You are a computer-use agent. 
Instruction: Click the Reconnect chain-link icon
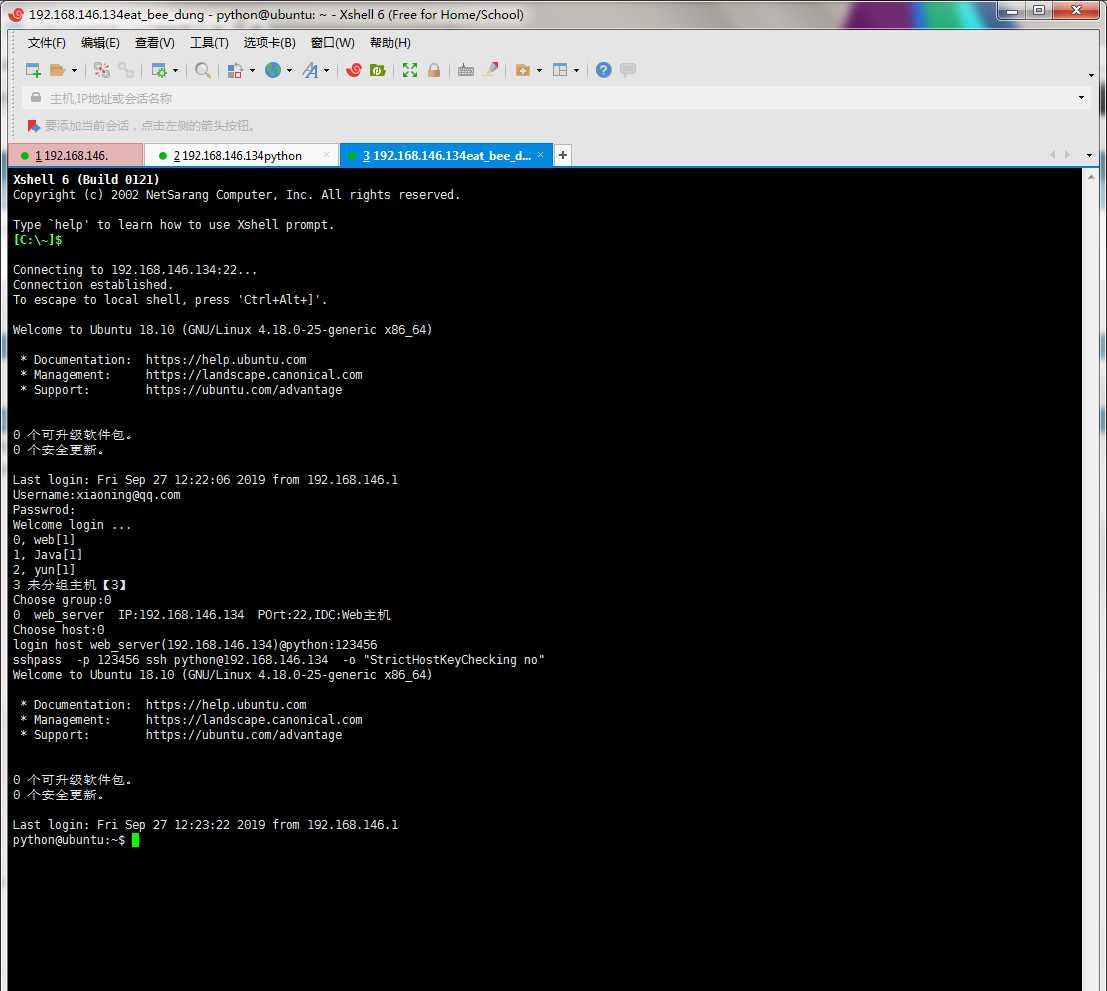[126, 70]
